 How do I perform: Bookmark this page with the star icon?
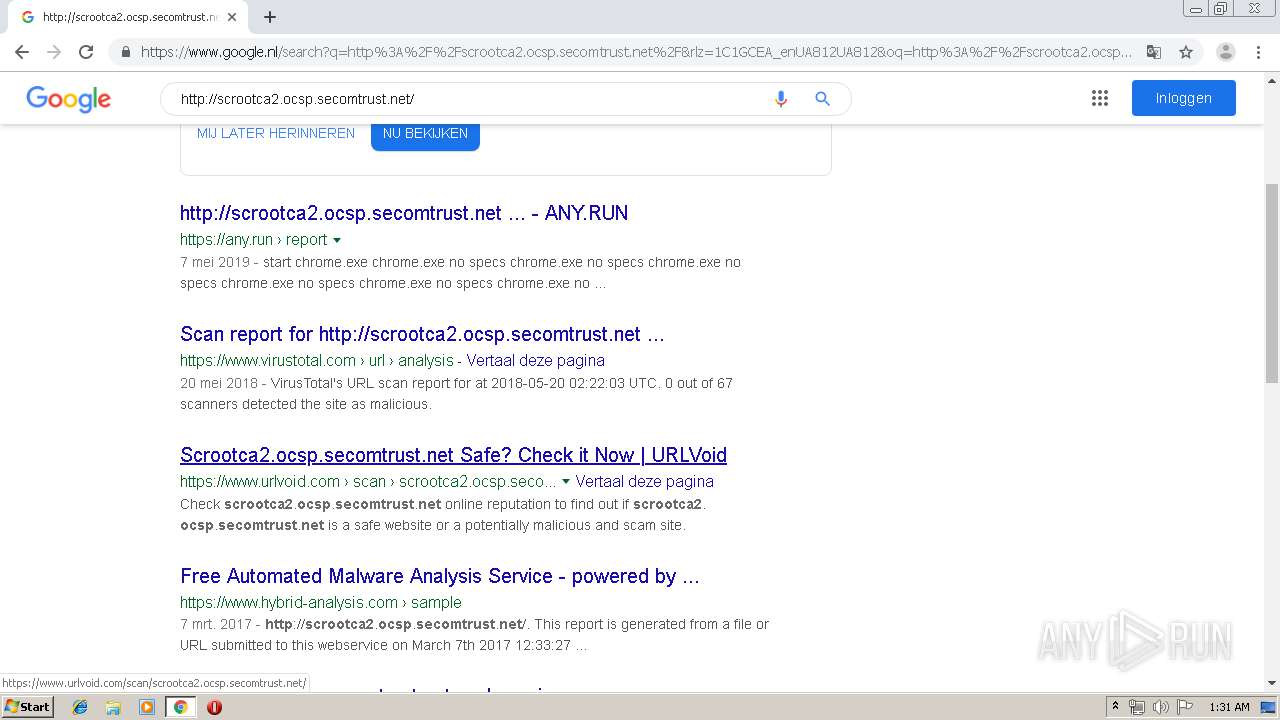coord(1186,52)
